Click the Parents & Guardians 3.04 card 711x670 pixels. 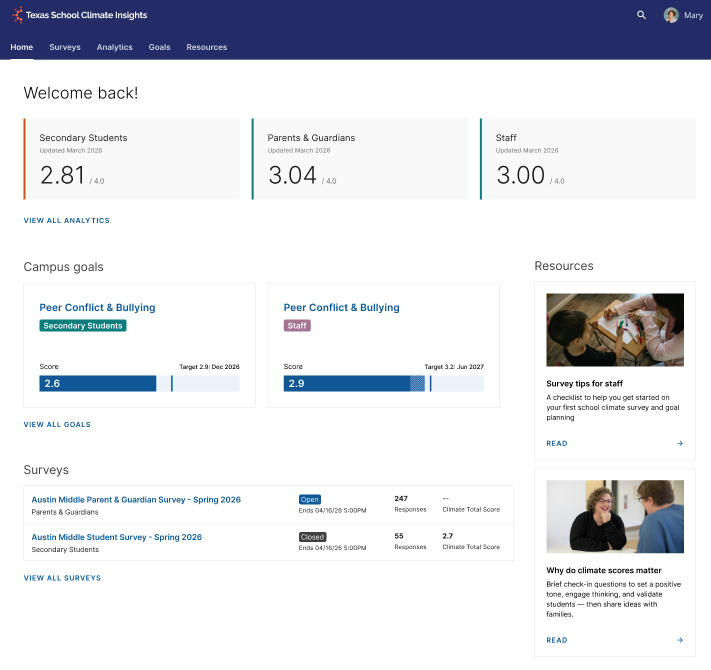360,159
